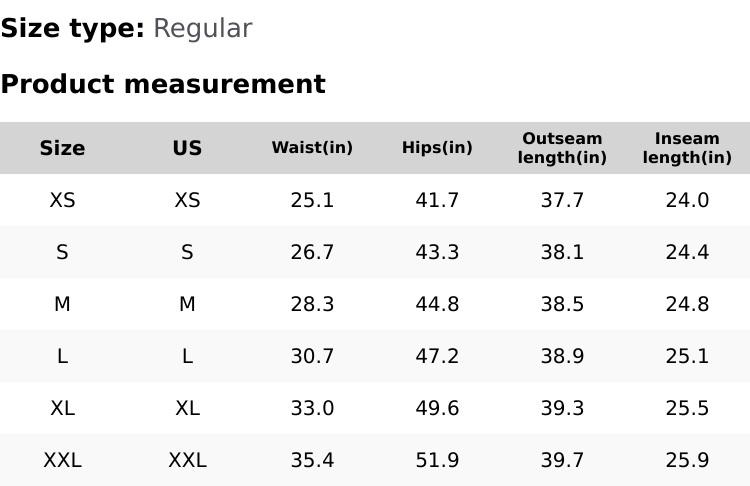The image size is (750, 486).
Task: Click the "Size" column header
Action: pos(62,148)
